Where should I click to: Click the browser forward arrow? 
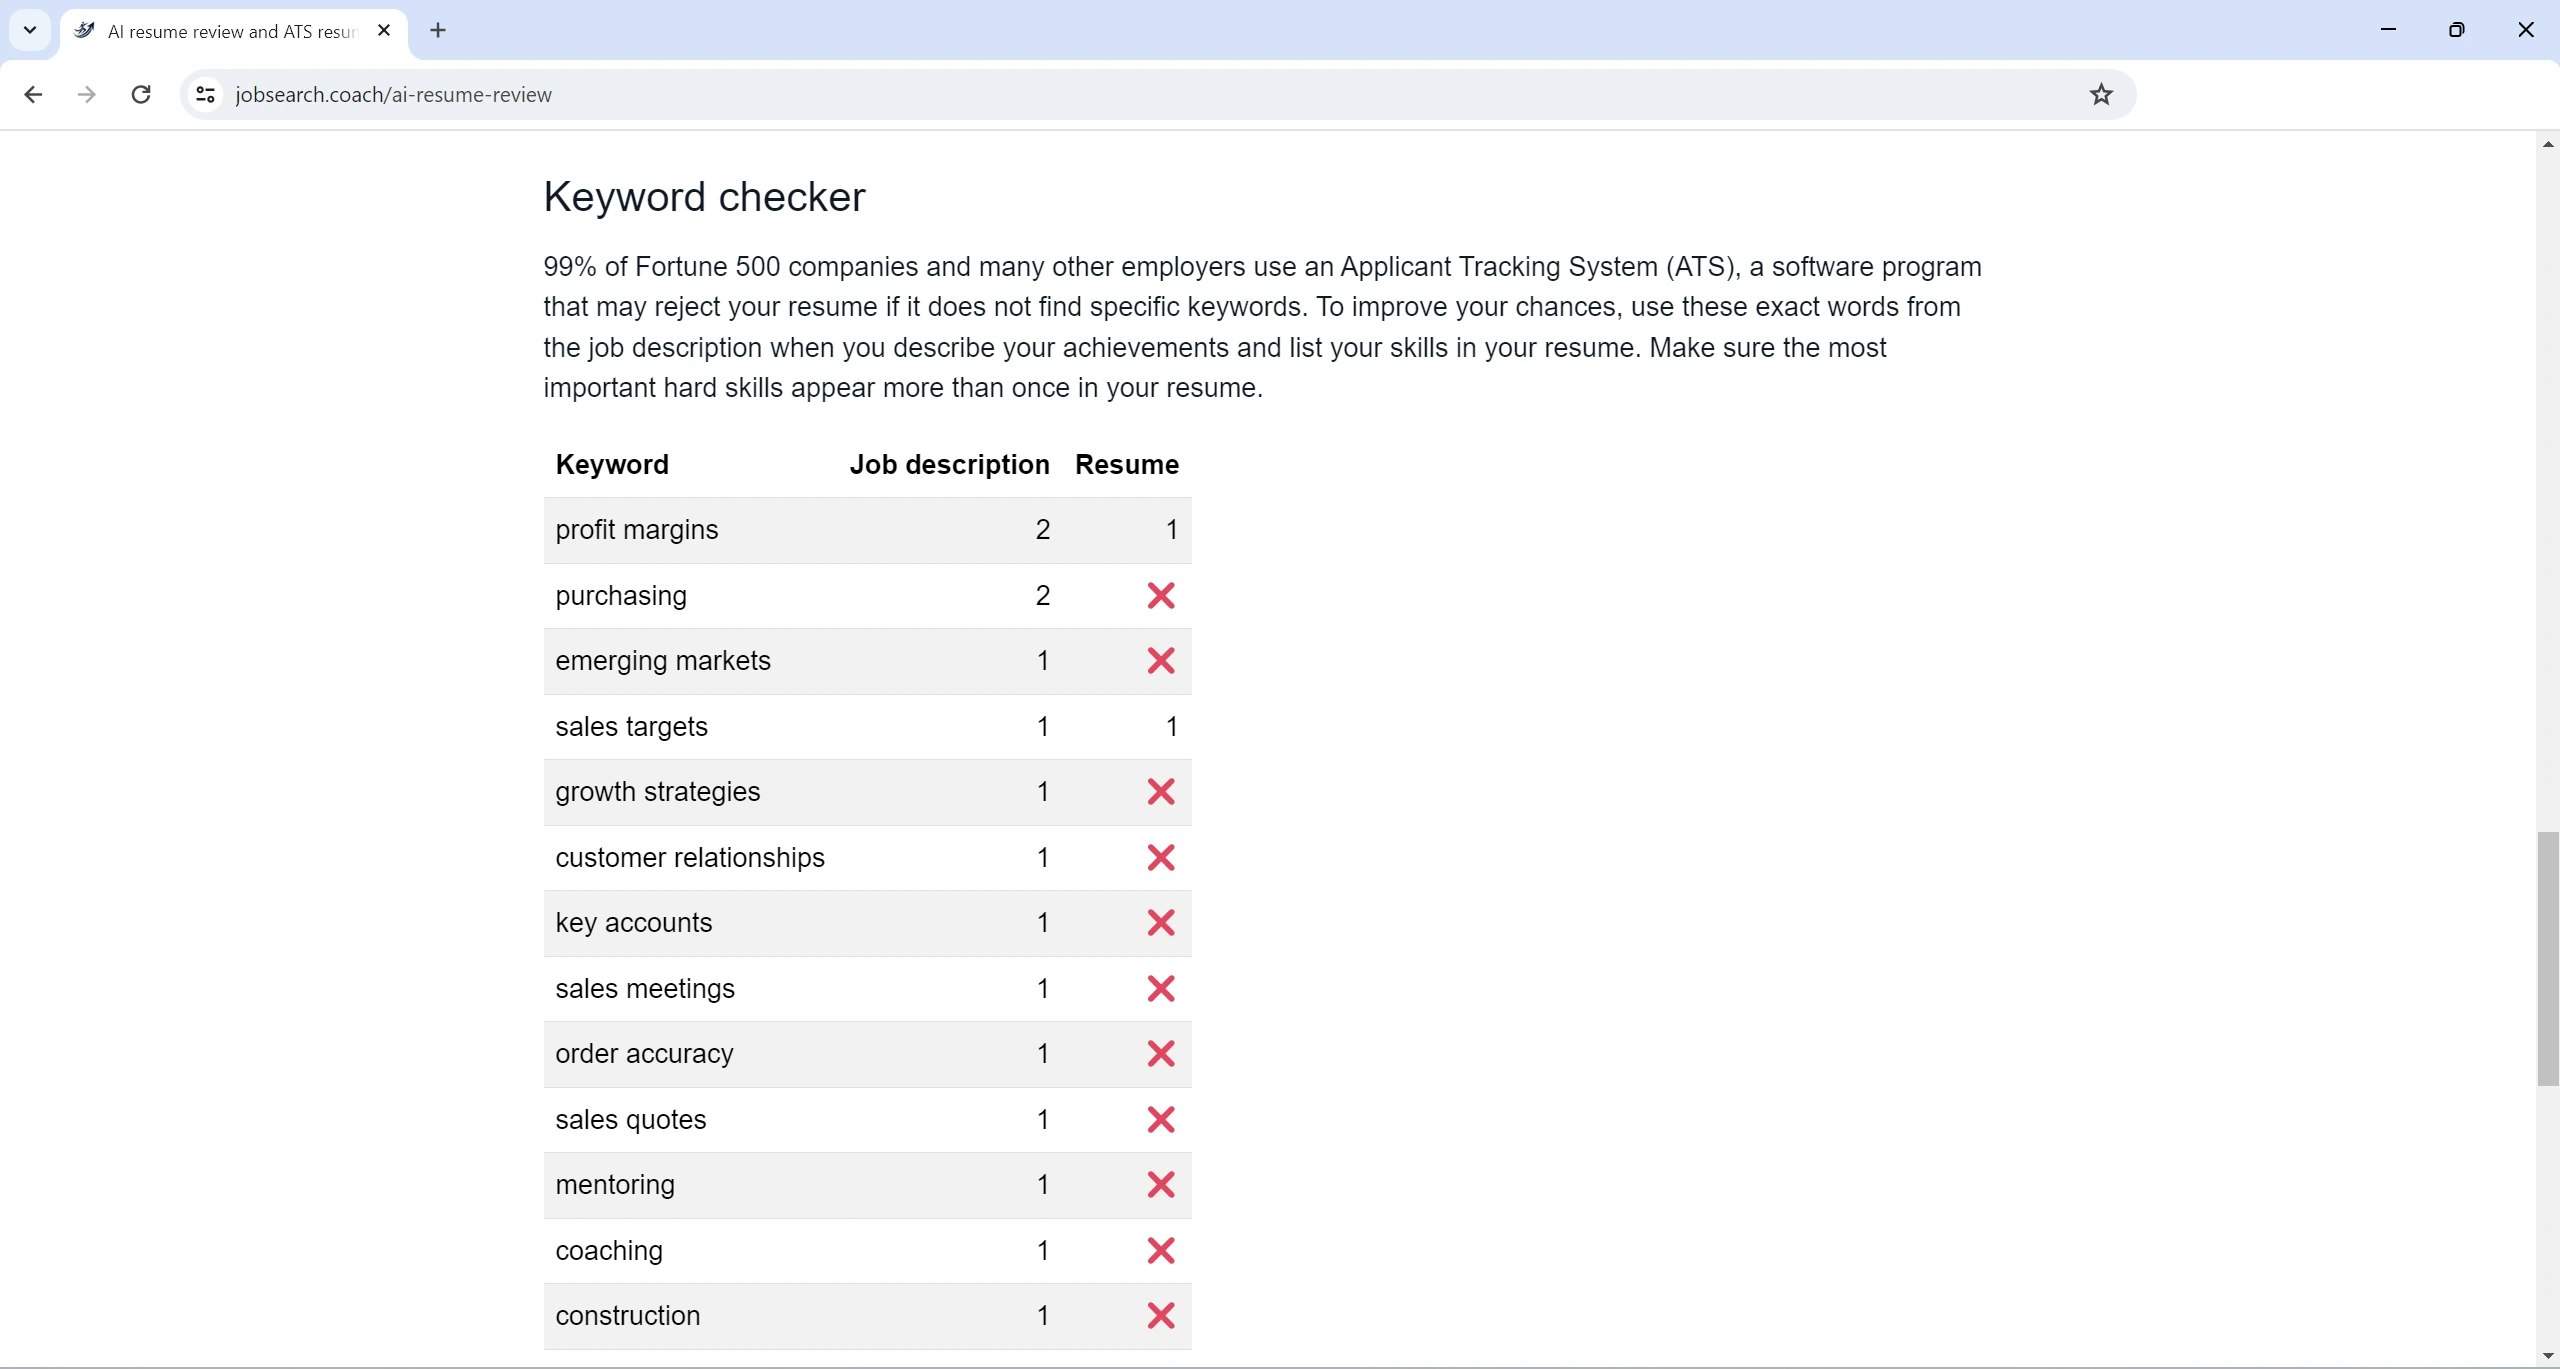87,94
